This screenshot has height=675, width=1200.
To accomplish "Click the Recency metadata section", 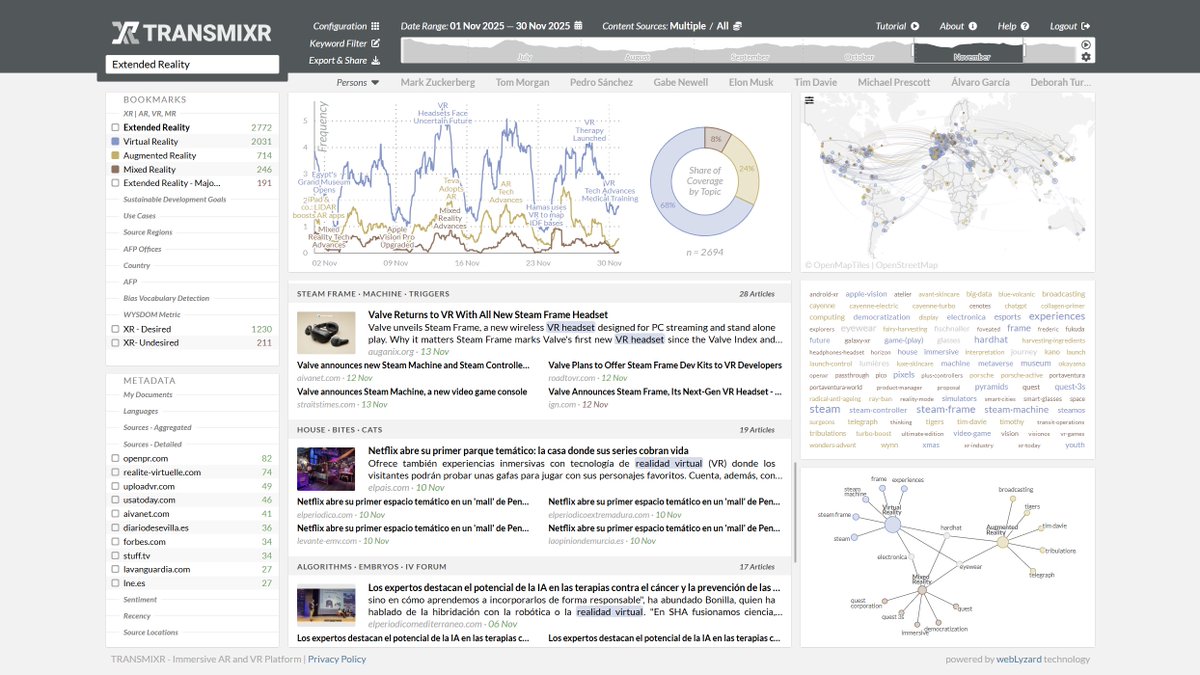I will coord(137,616).
